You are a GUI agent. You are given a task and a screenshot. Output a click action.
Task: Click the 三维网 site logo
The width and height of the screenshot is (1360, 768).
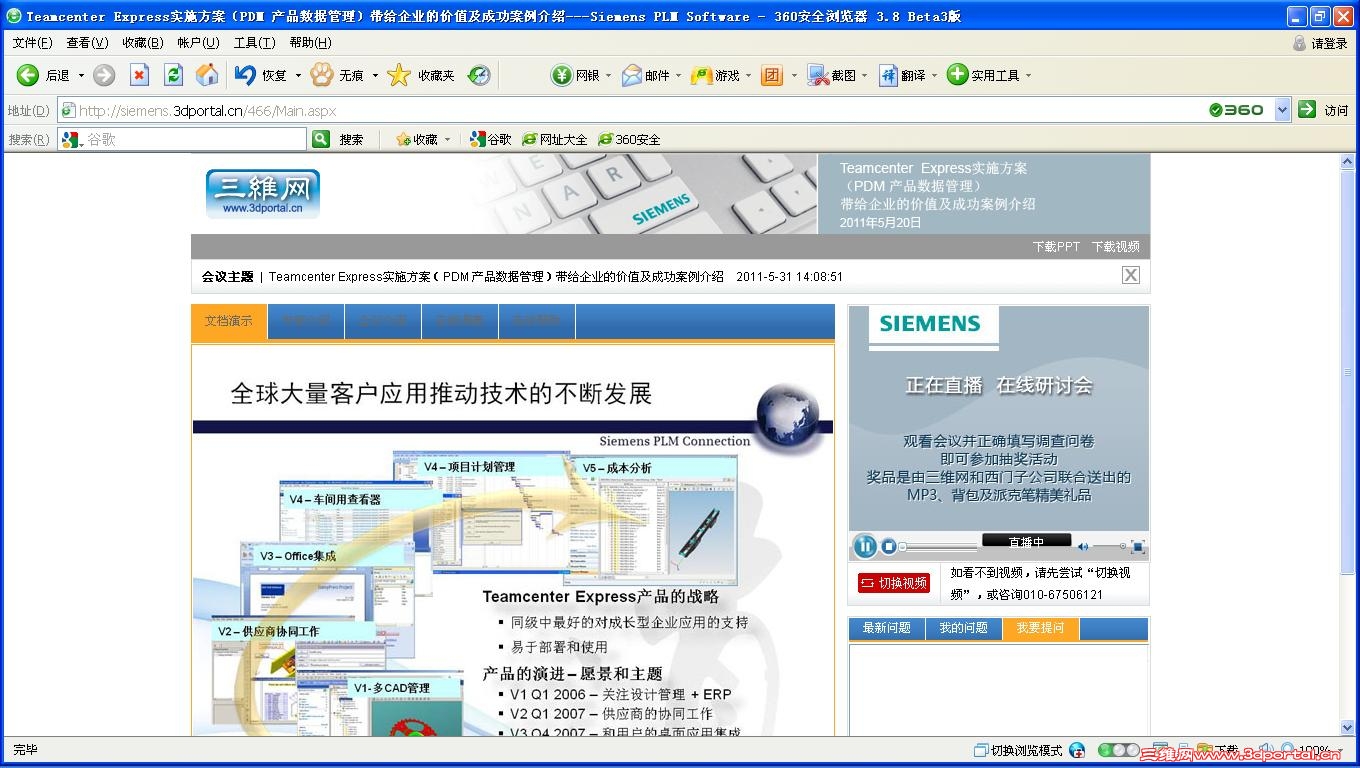tap(263, 194)
